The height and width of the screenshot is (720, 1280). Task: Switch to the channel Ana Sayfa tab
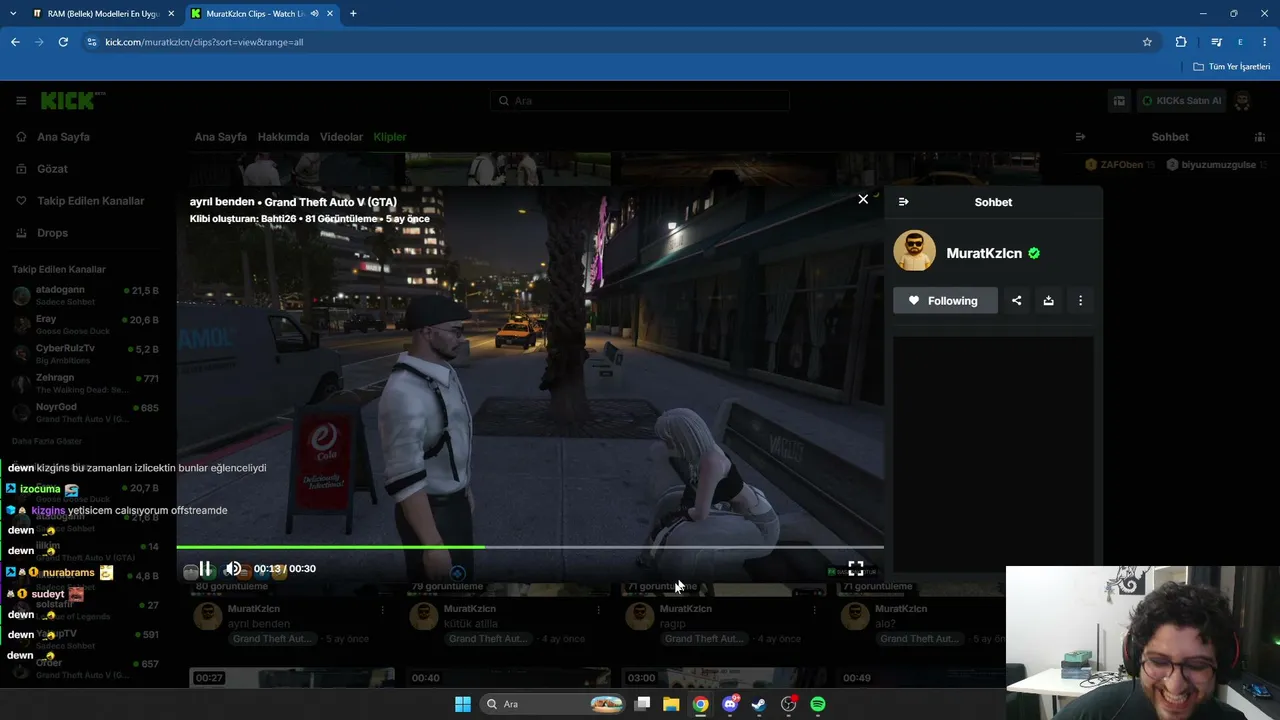coord(220,137)
